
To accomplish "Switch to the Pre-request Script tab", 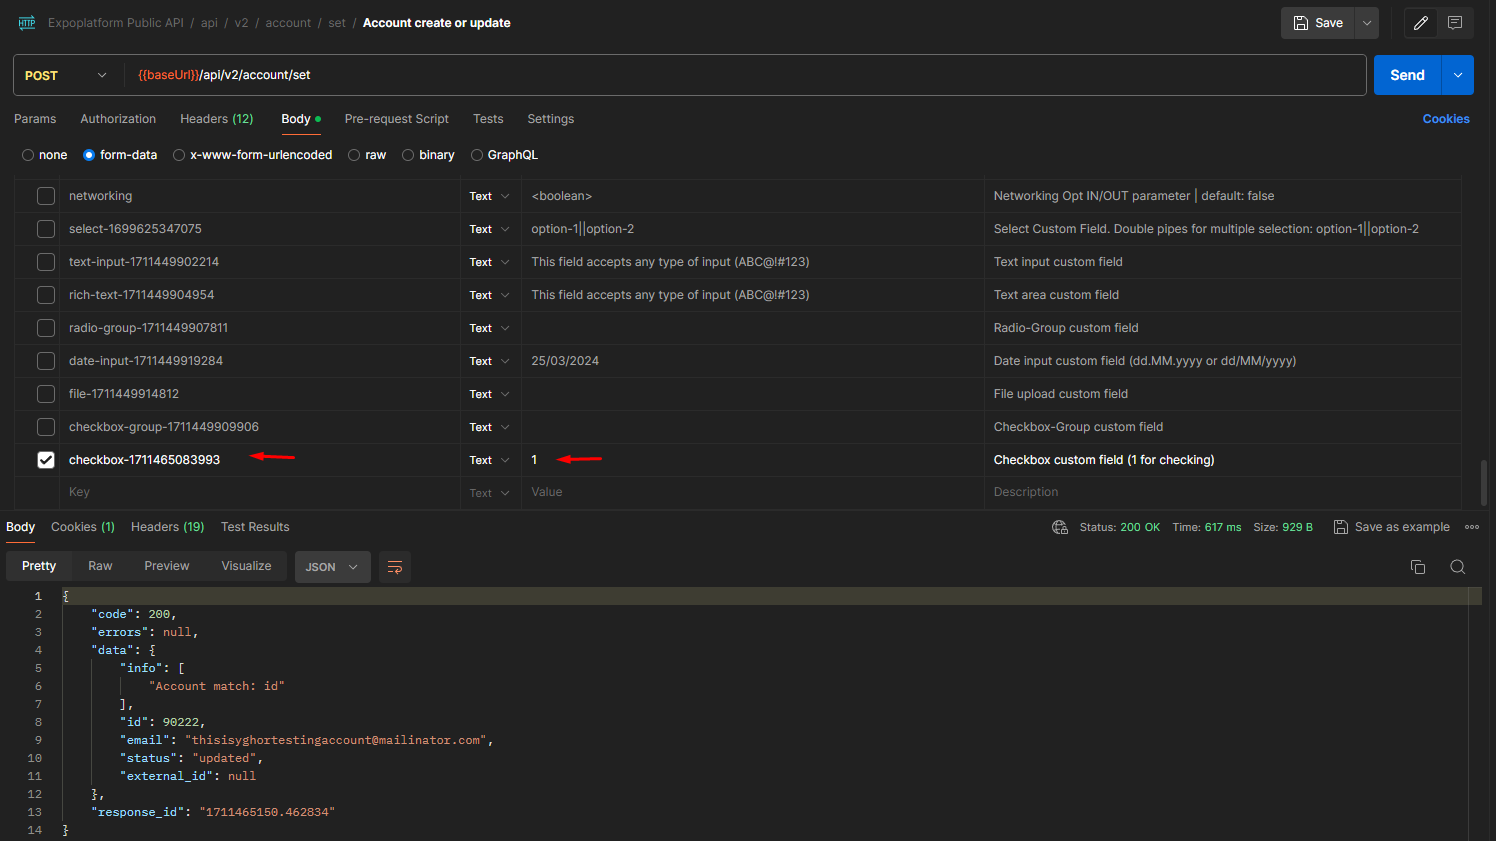I will tap(396, 118).
